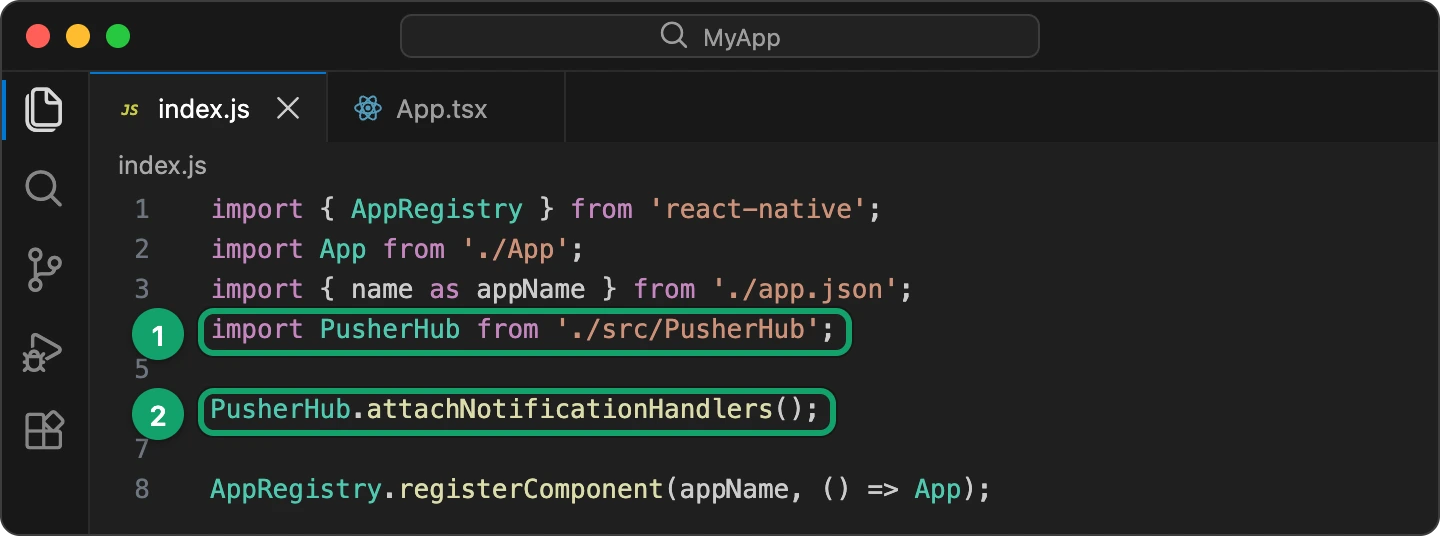Click line number 2 in gutter
The width and height of the screenshot is (1440, 536).
(141, 249)
